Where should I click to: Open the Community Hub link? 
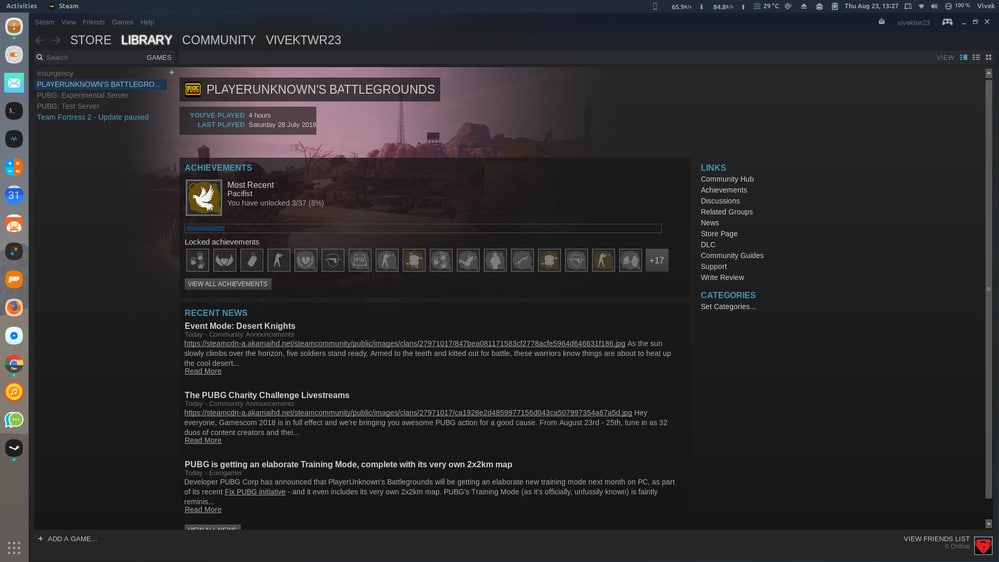(727, 179)
